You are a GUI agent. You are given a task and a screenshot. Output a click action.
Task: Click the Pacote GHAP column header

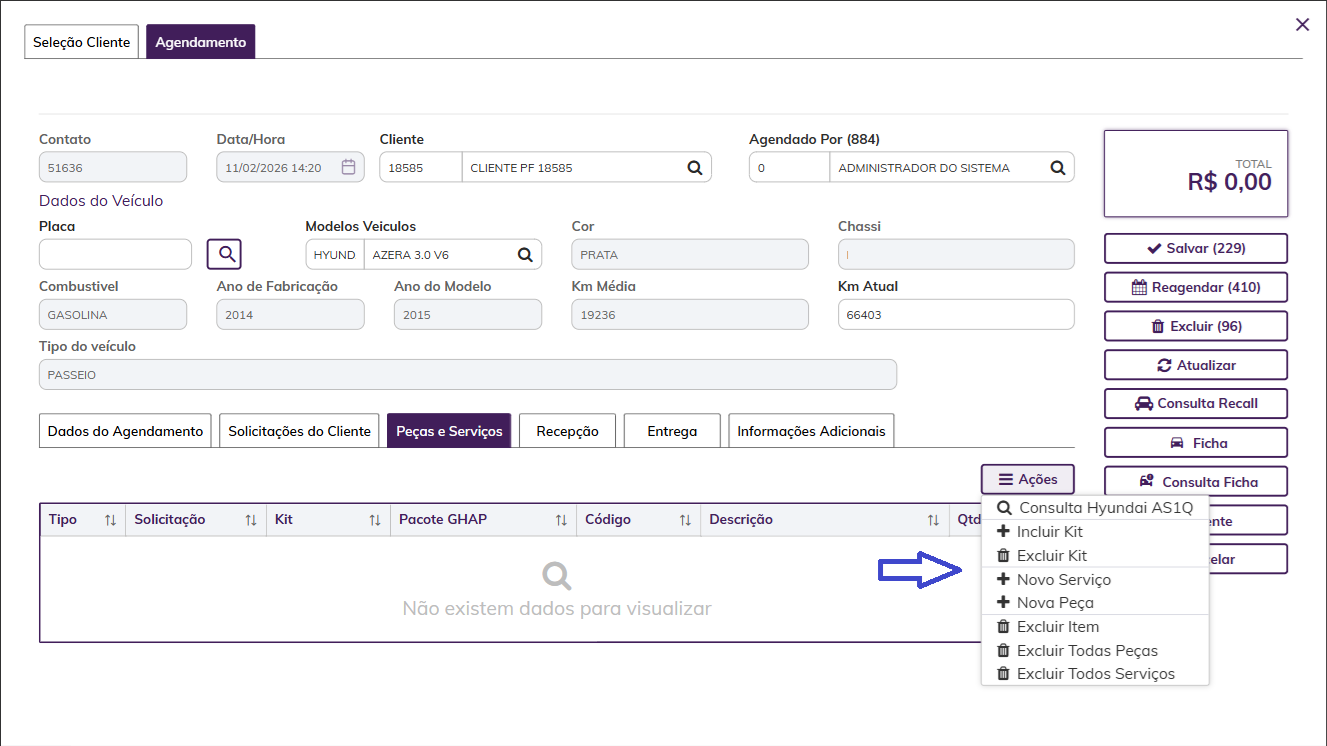tap(483, 520)
